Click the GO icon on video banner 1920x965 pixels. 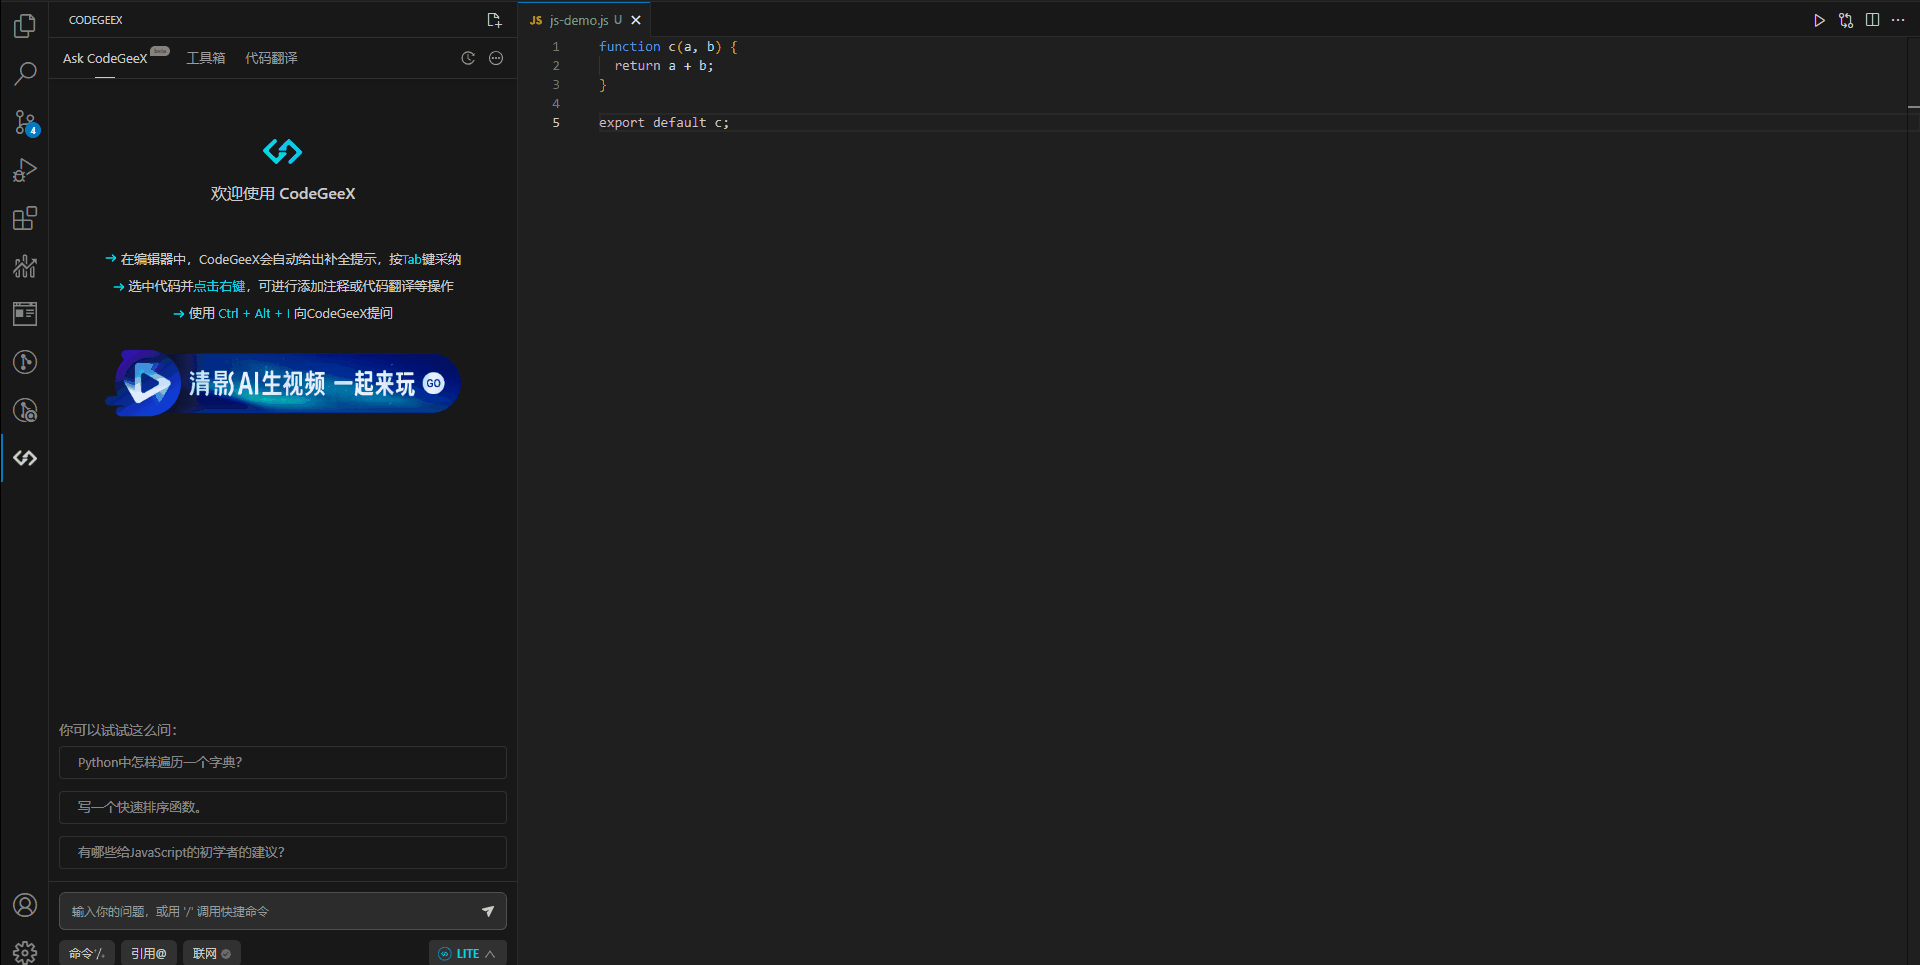click(x=433, y=383)
